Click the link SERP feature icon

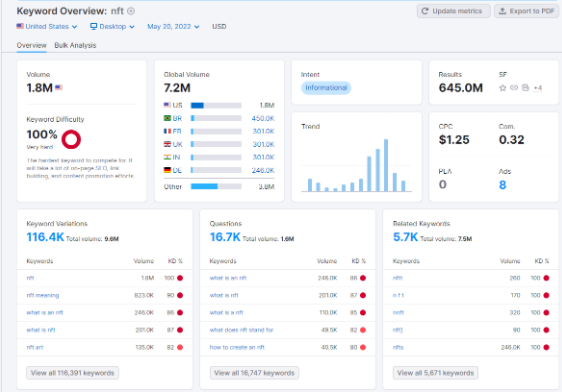[x=514, y=88]
